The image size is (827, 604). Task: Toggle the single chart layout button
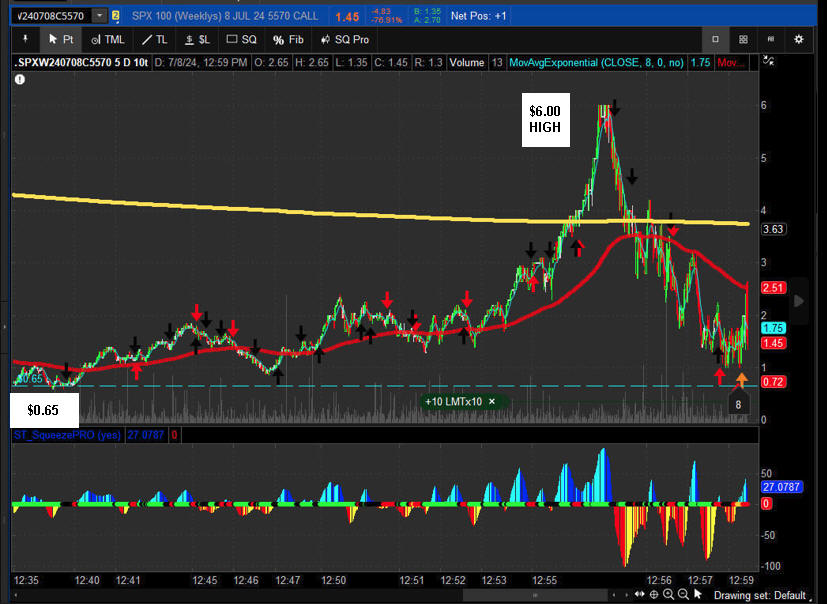click(x=715, y=39)
